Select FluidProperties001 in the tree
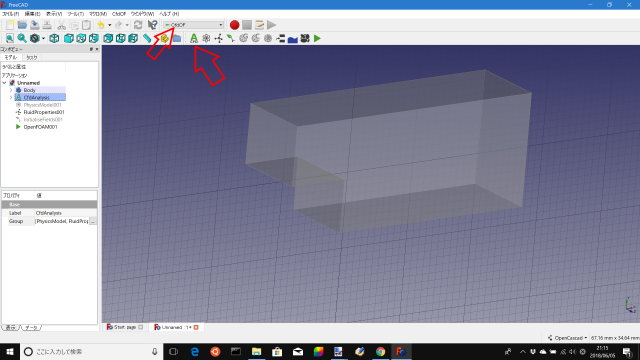This screenshot has width=640, height=360. coord(44,112)
